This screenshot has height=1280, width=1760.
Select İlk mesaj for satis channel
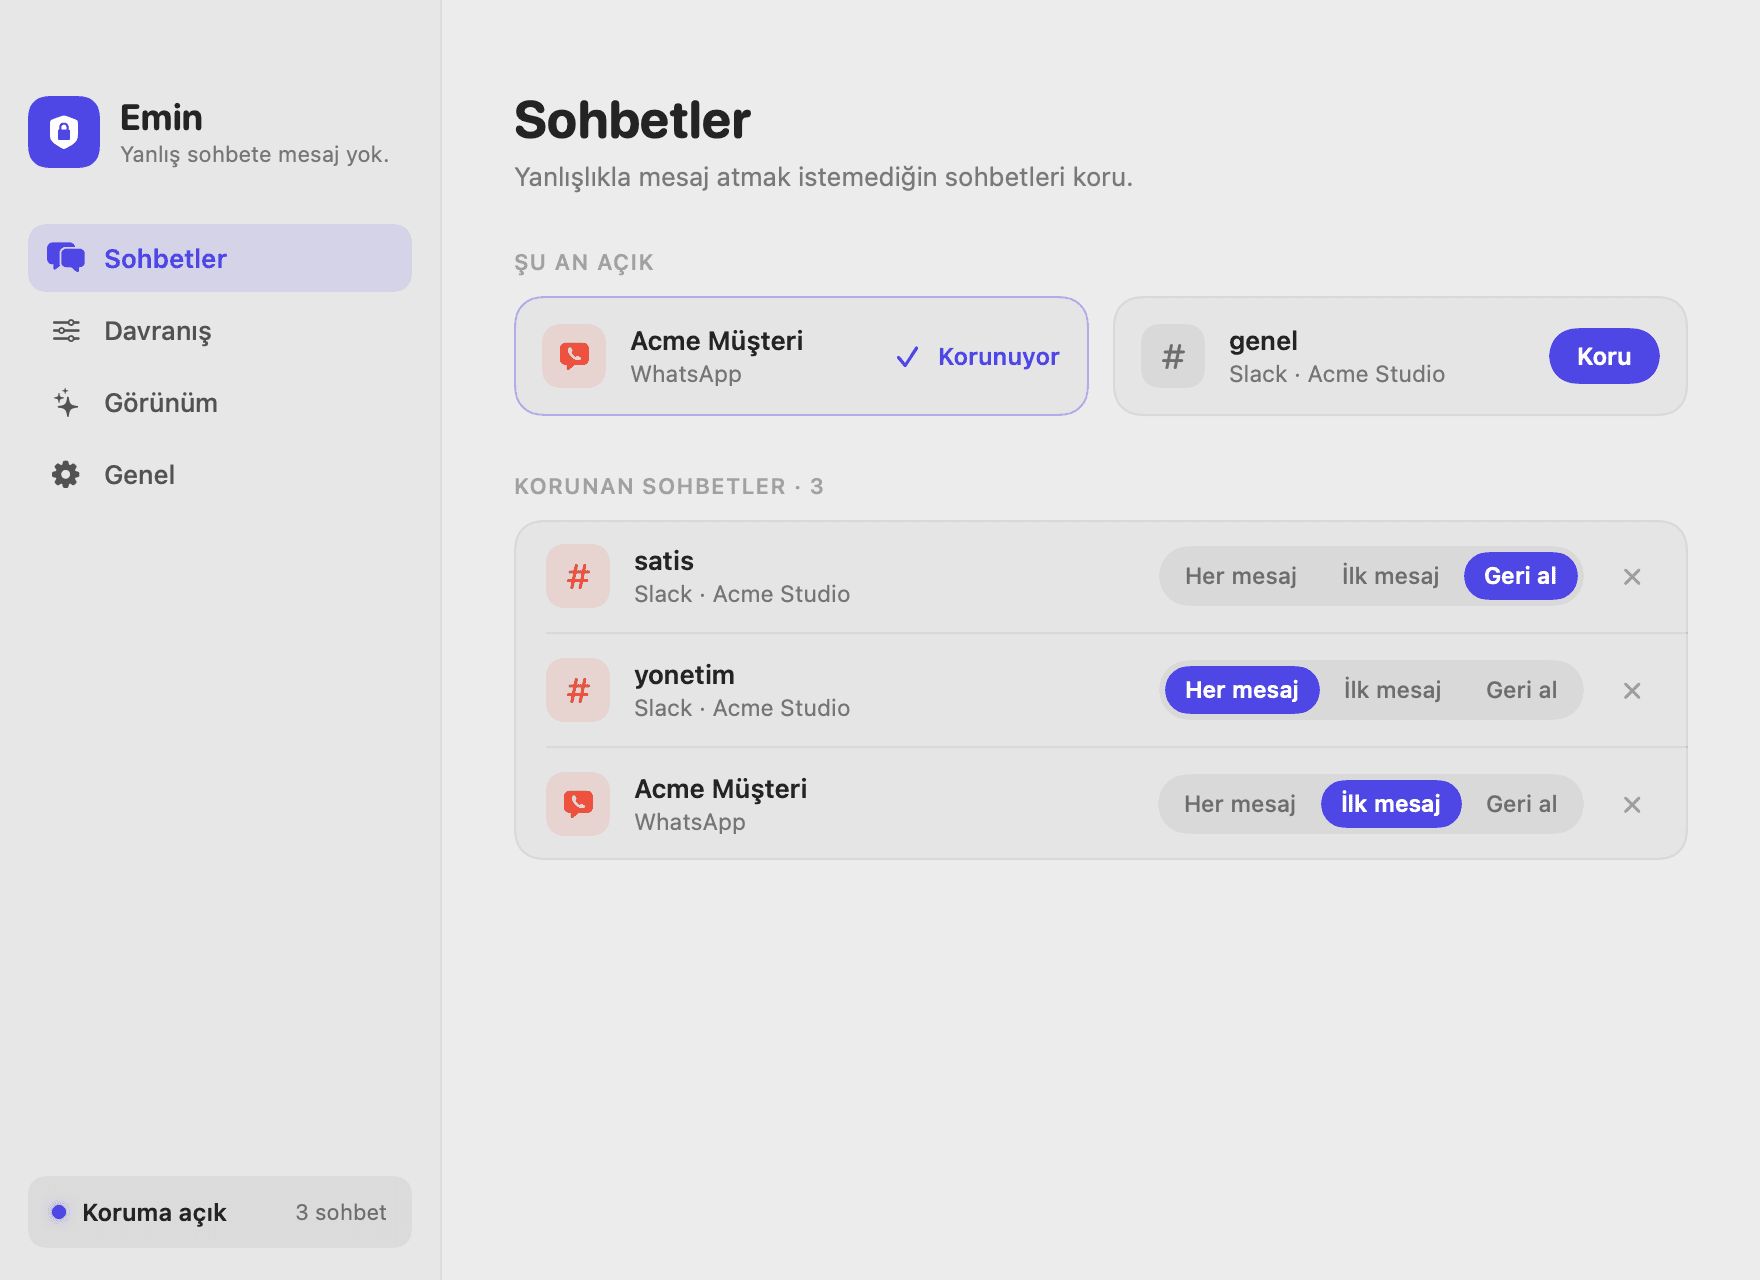pyautogui.click(x=1390, y=576)
